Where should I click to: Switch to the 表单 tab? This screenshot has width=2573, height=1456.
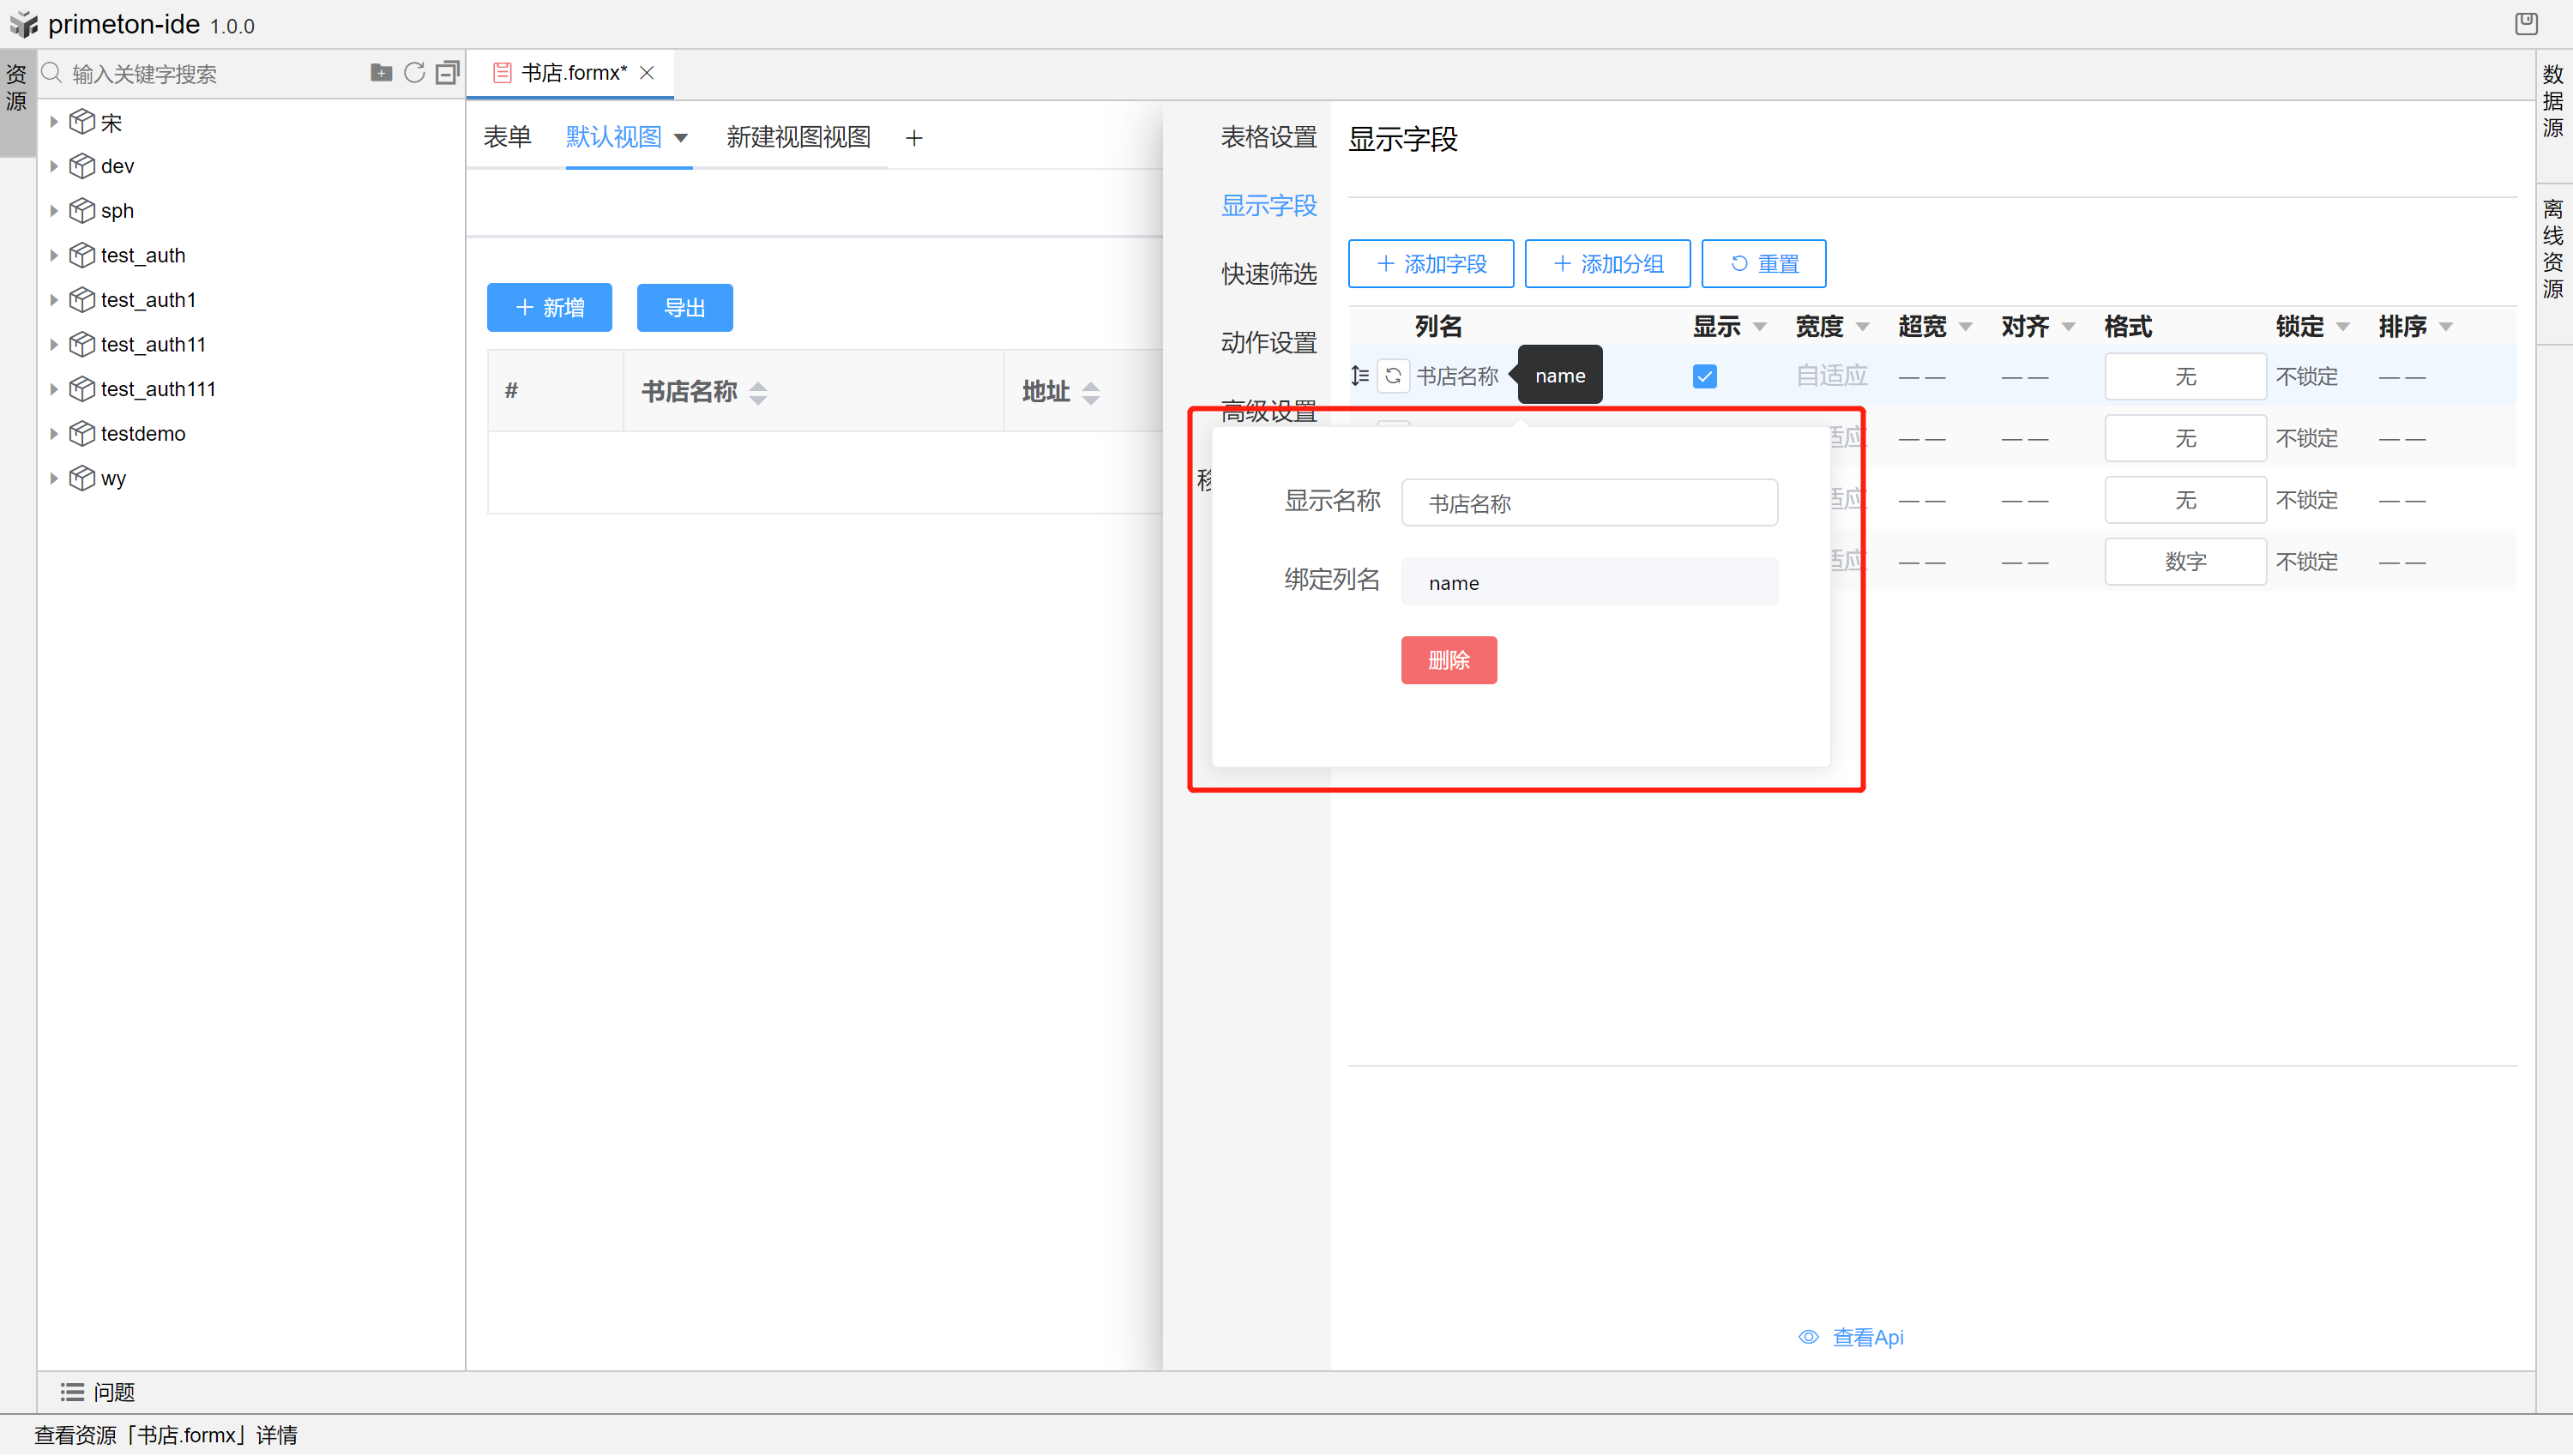[507, 137]
